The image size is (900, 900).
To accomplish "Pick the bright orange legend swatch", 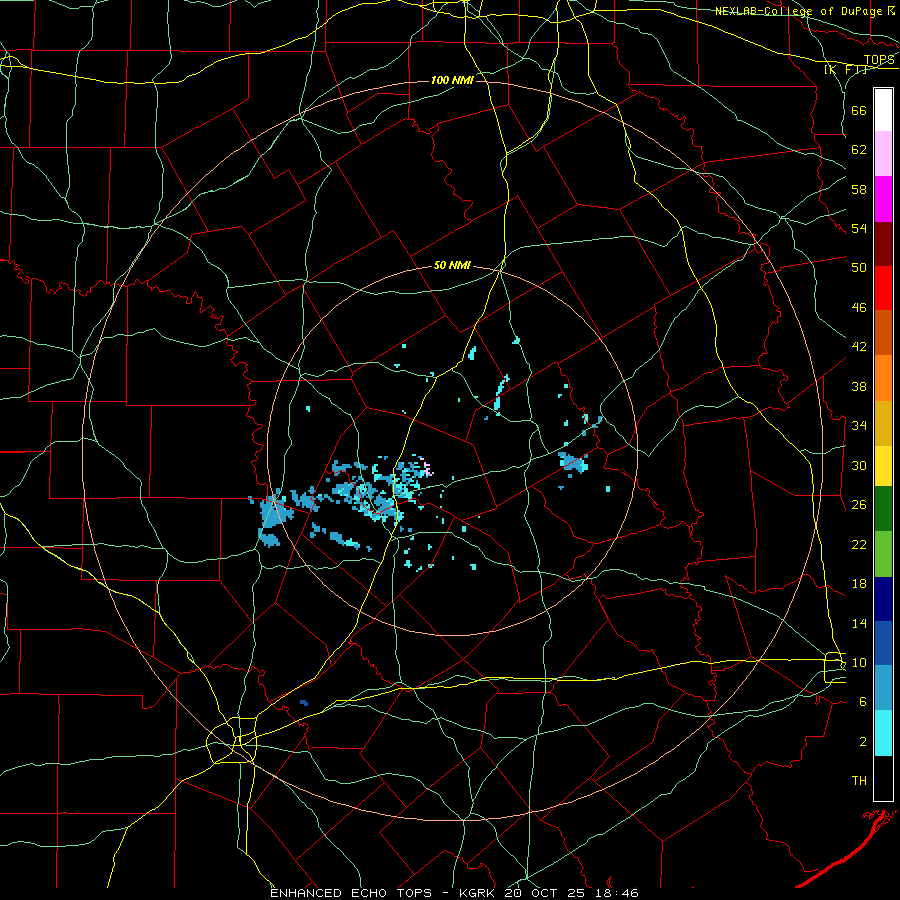I will [x=883, y=378].
